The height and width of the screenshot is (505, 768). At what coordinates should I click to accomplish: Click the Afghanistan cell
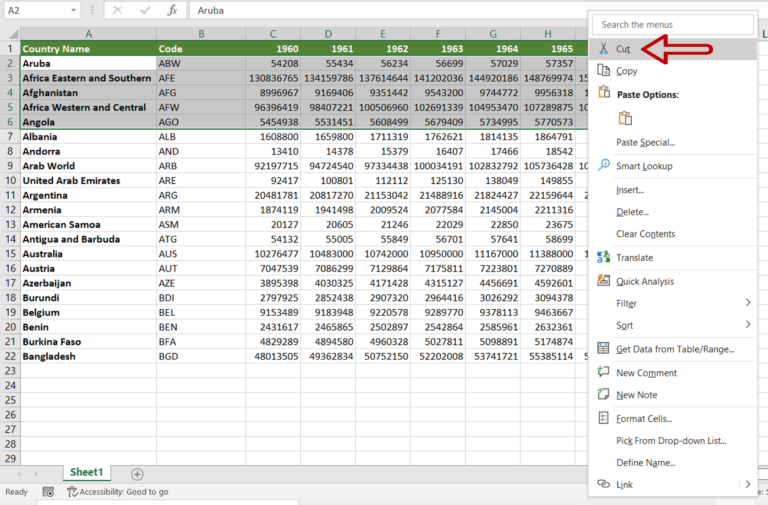[88, 93]
